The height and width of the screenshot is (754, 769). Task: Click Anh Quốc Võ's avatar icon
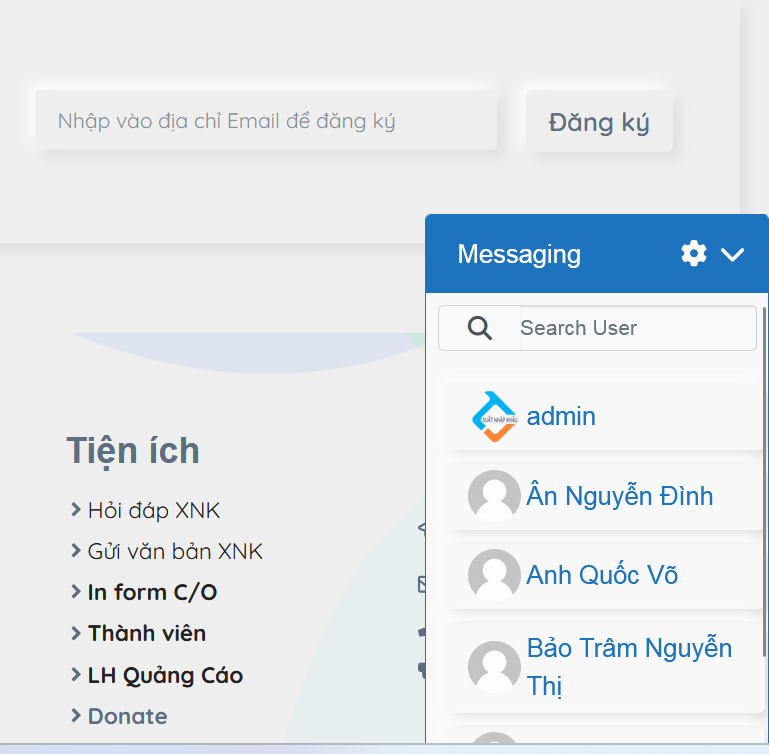point(494,575)
